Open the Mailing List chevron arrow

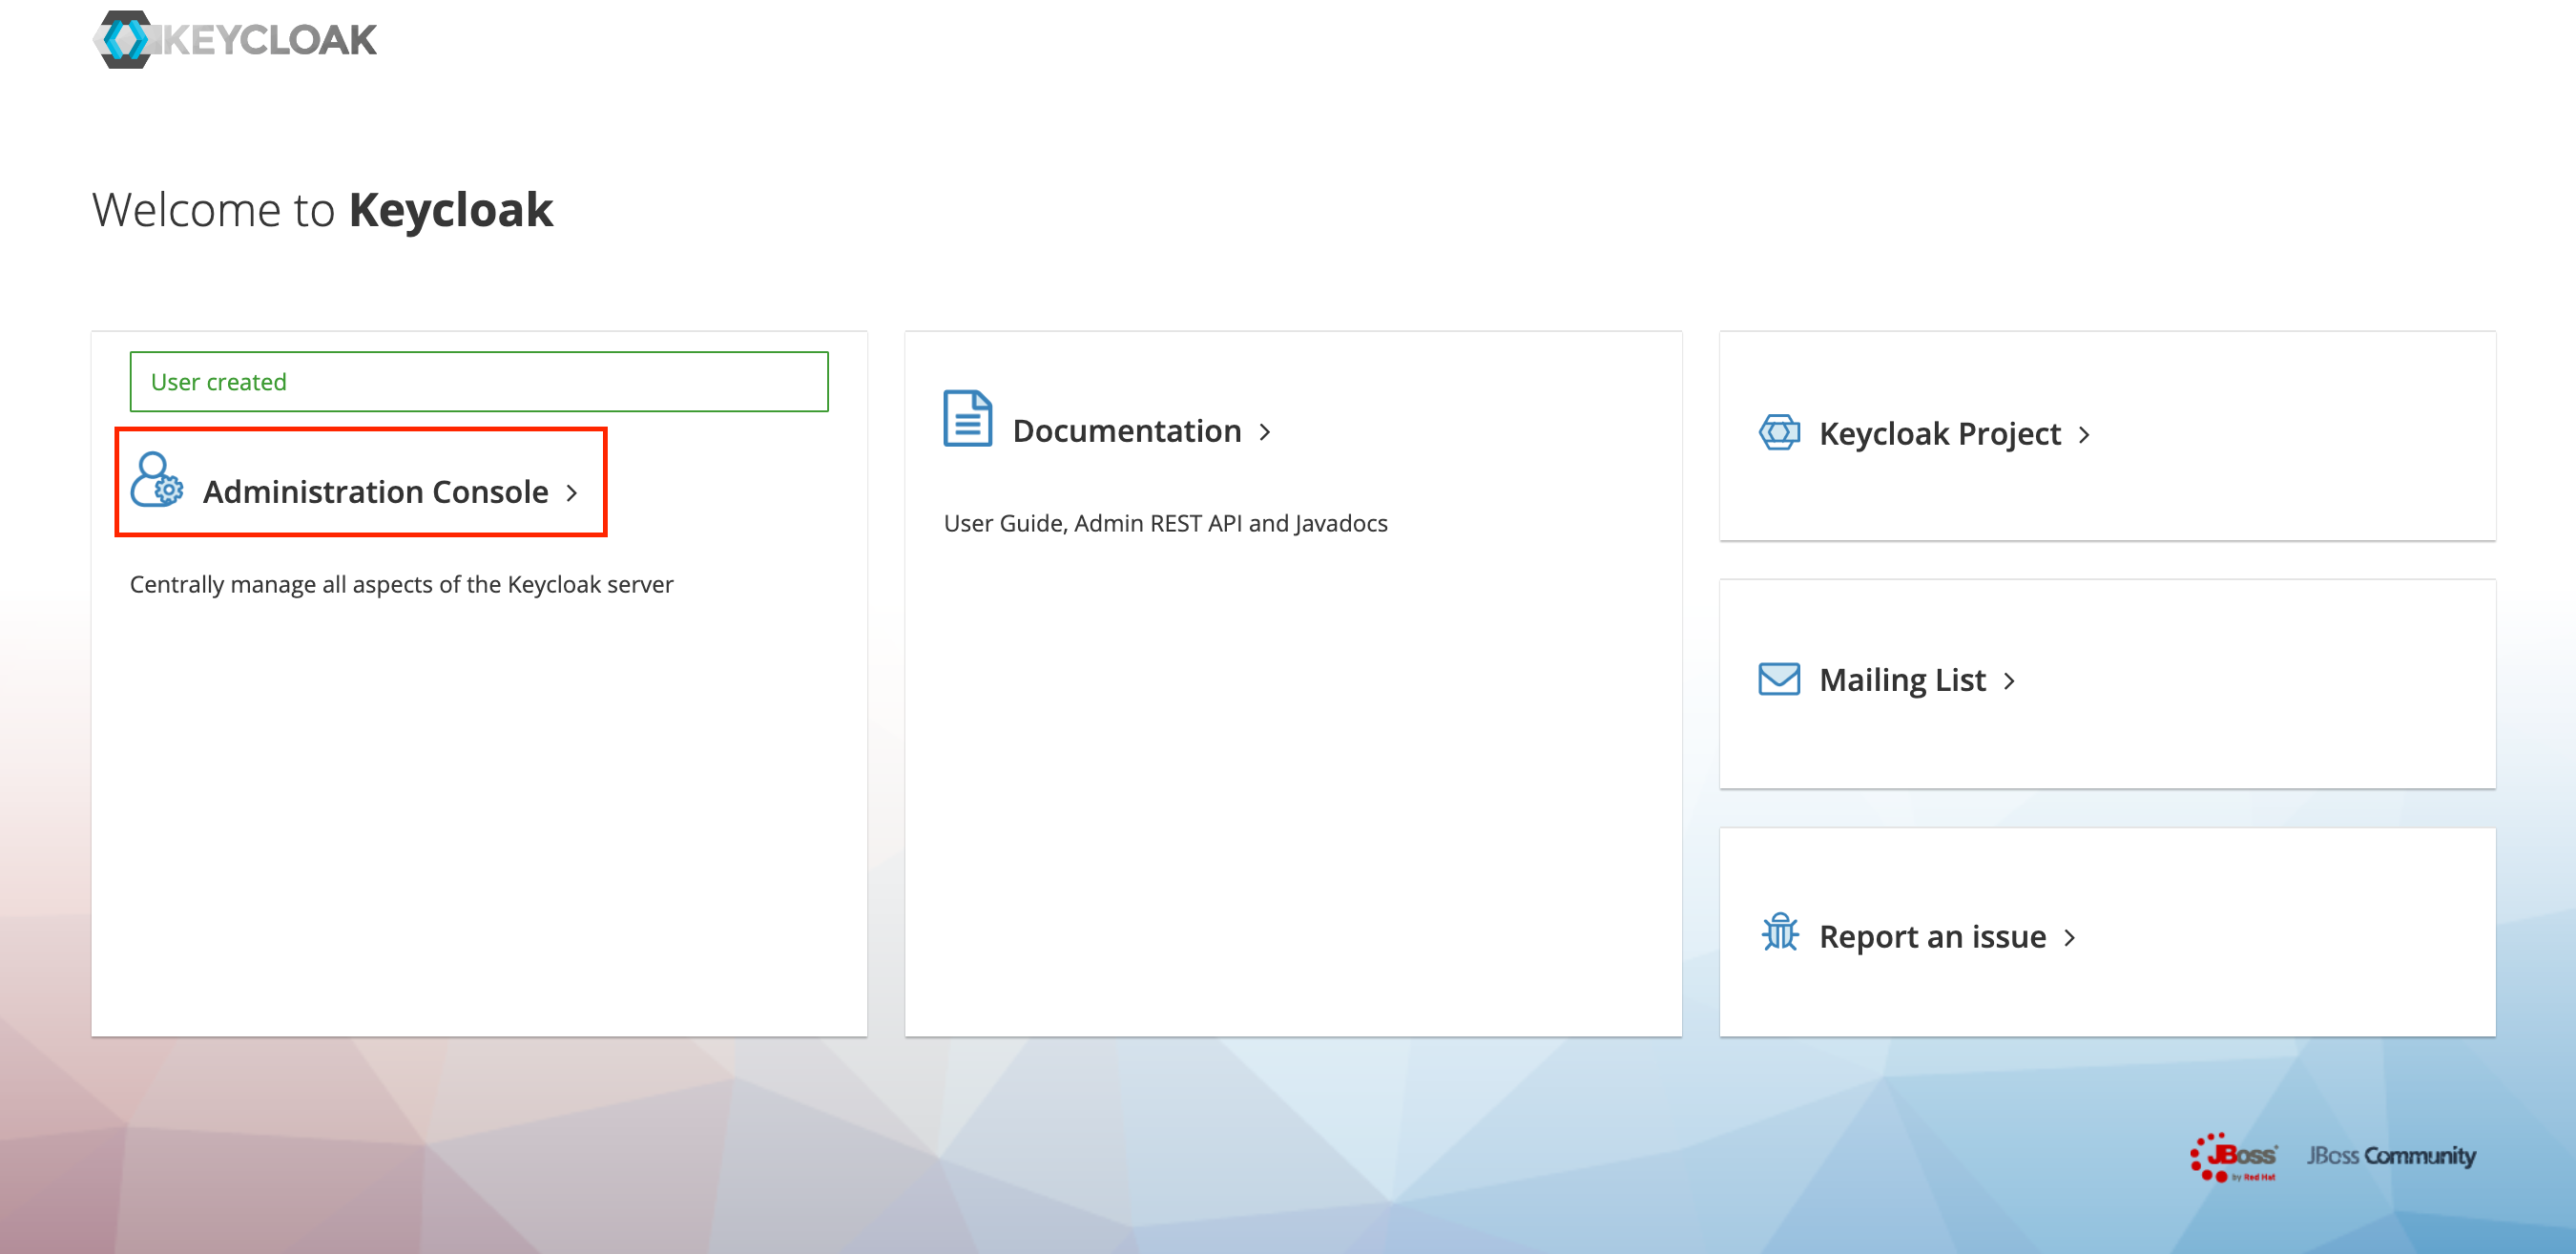[x=2010, y=680]
